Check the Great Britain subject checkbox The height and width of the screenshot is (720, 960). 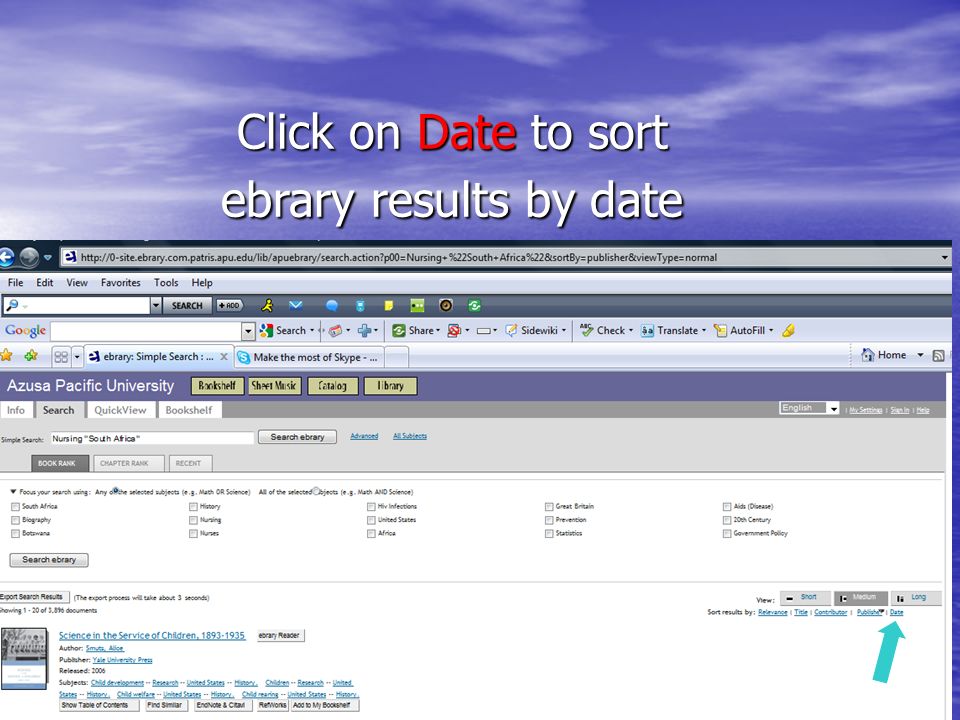pos(549,506)
